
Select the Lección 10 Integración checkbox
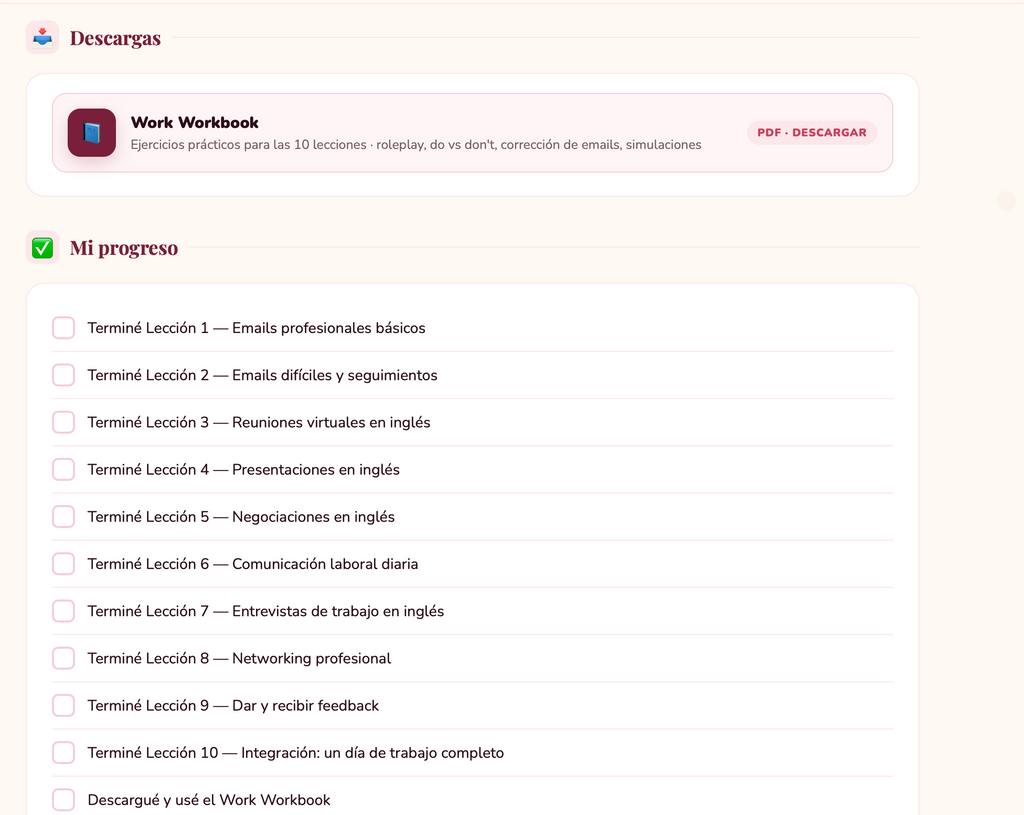click(64, 753)
